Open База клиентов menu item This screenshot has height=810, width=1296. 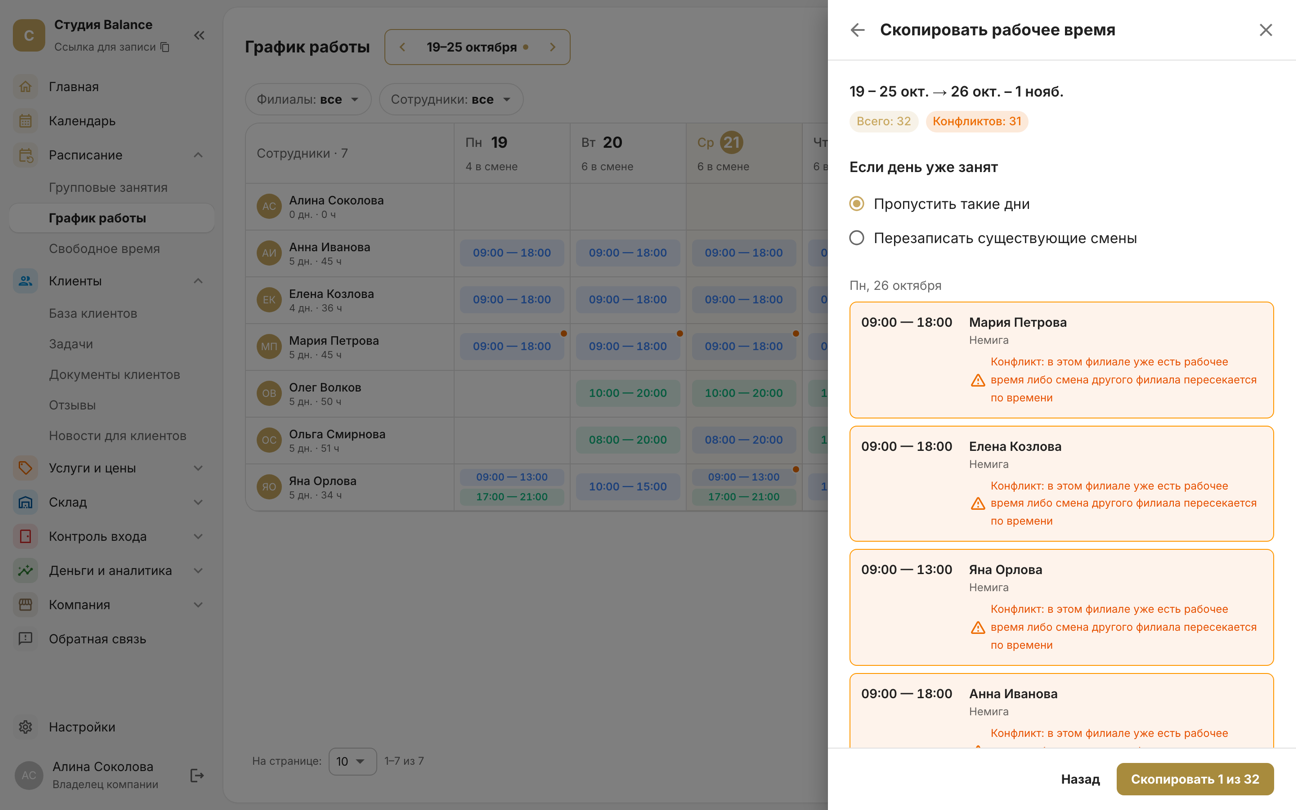(93, 313)
